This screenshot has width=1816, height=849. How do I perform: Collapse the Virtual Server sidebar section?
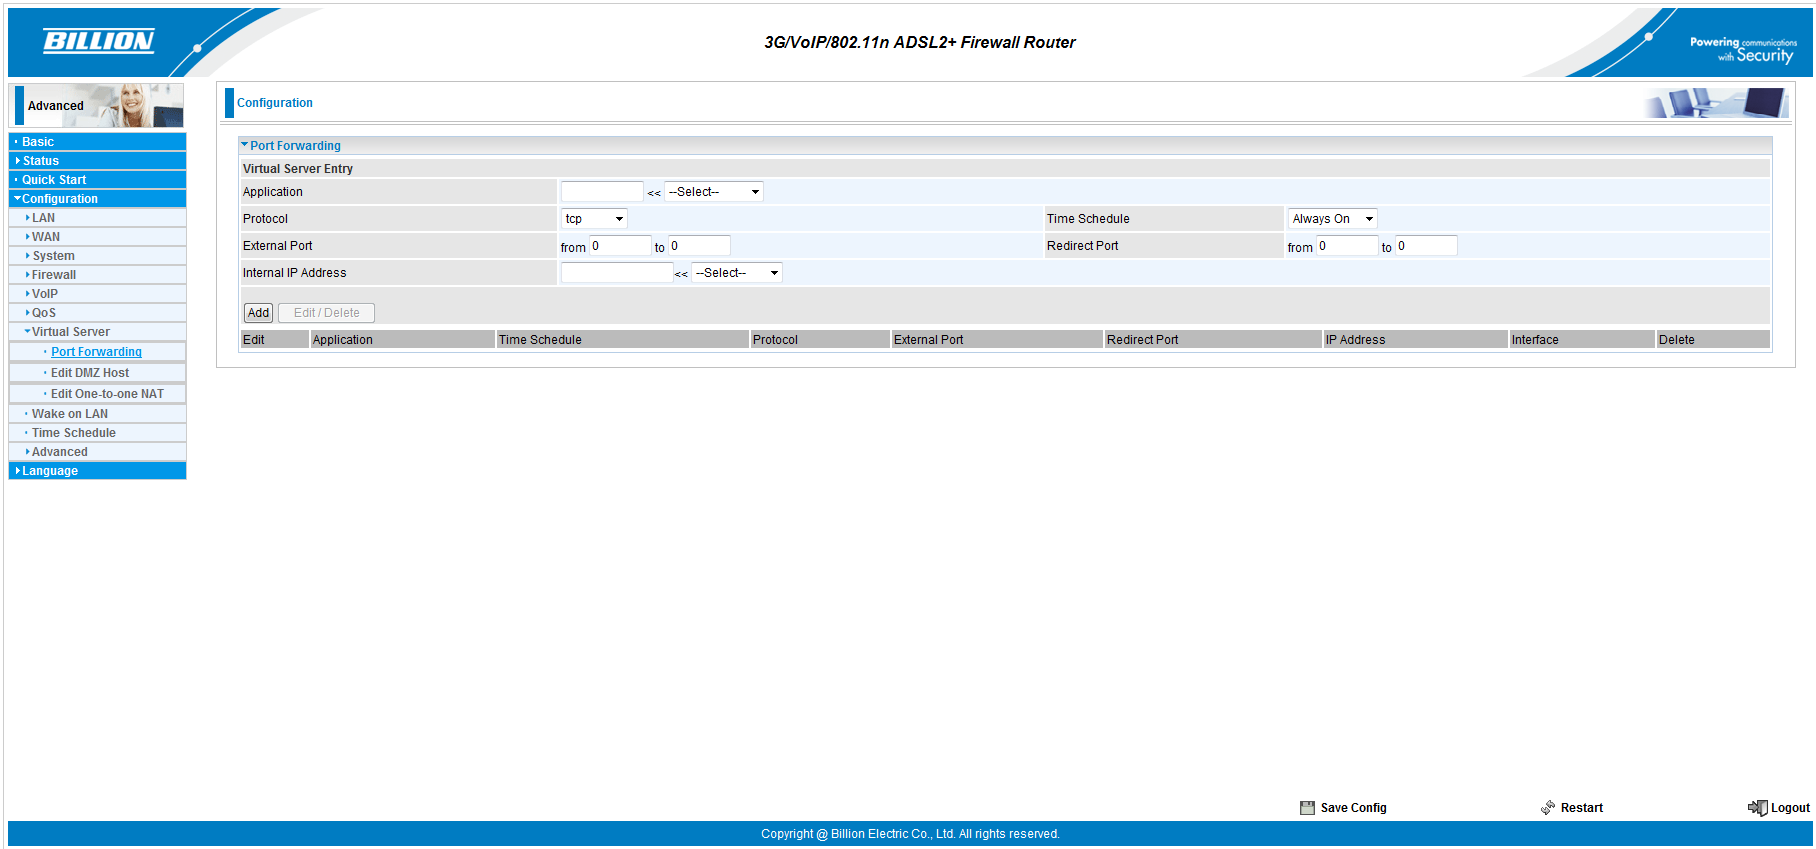(70, 332)
